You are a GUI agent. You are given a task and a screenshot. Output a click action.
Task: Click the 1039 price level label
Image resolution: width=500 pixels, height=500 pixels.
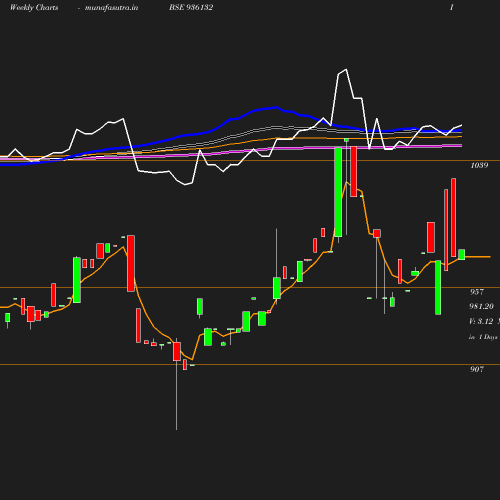point(479,165)
